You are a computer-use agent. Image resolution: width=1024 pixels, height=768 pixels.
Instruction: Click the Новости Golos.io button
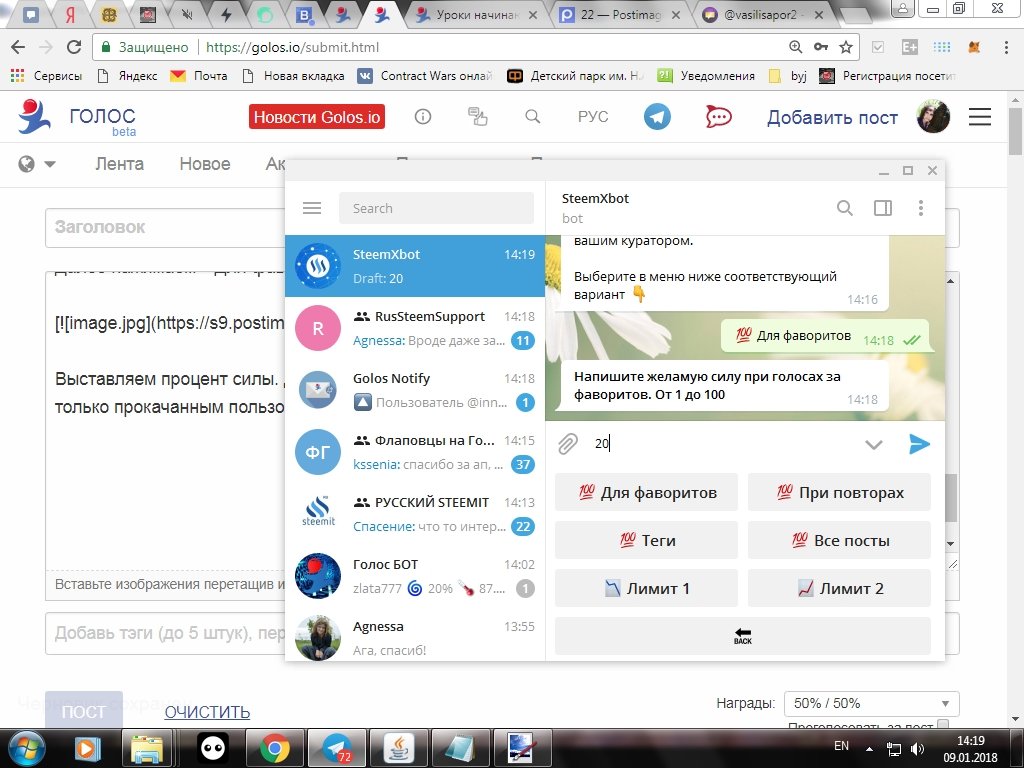[x=317, y=117]
